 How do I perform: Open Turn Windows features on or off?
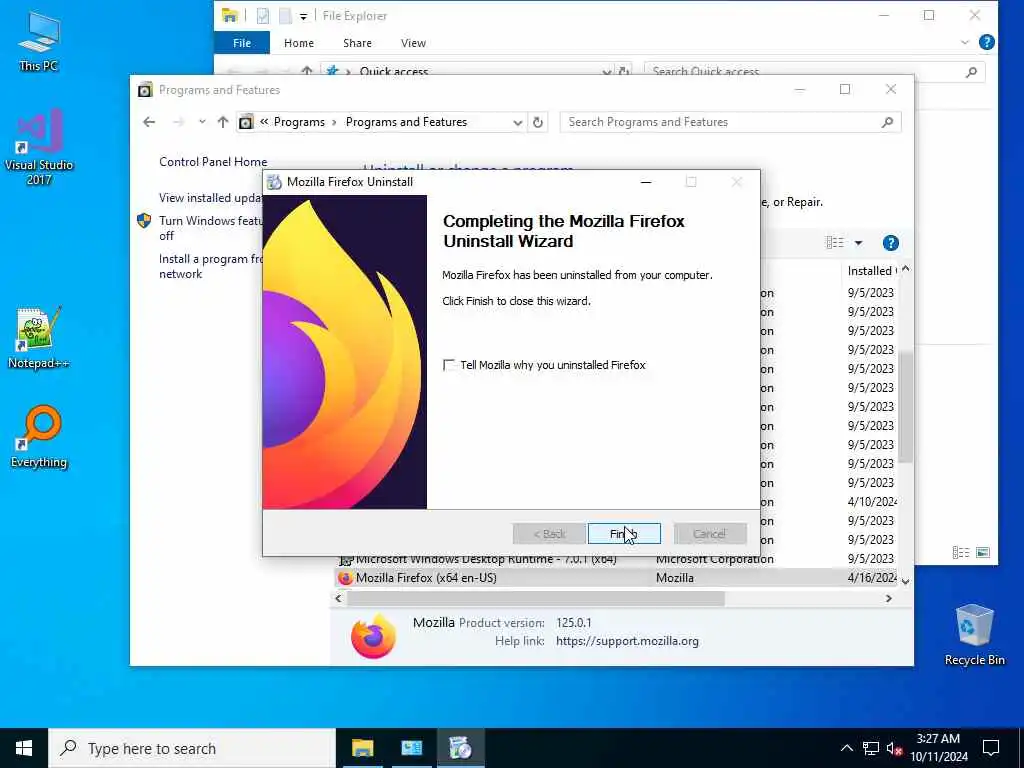tap(210, 228)
